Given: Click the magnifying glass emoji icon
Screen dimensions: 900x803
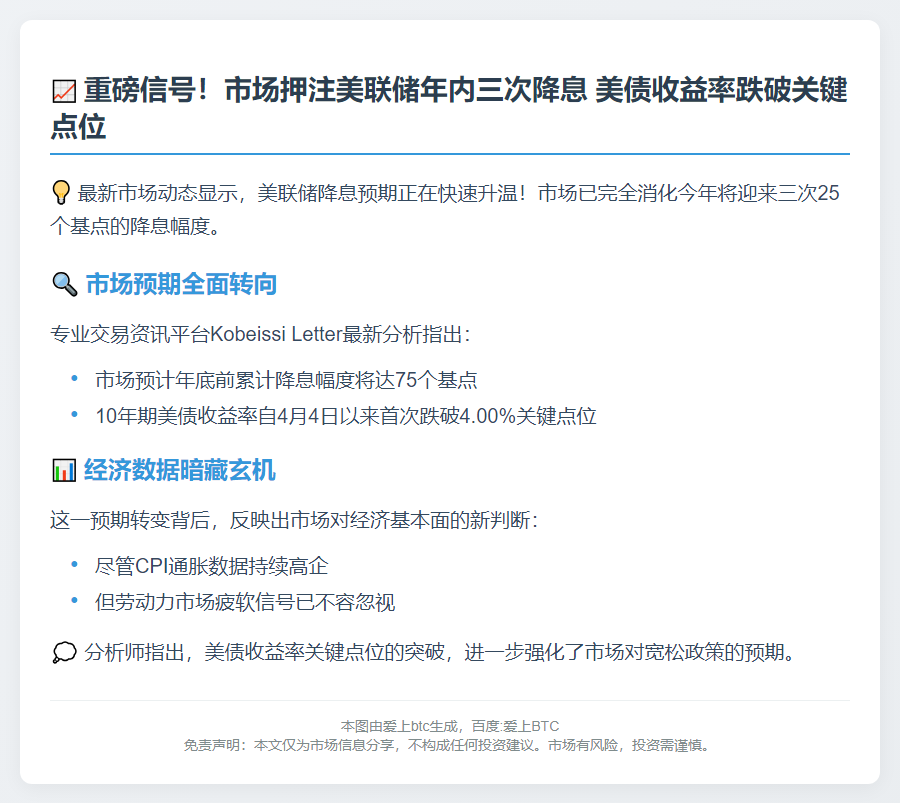Looking at the screenshot, I should [x=64, y=284].
